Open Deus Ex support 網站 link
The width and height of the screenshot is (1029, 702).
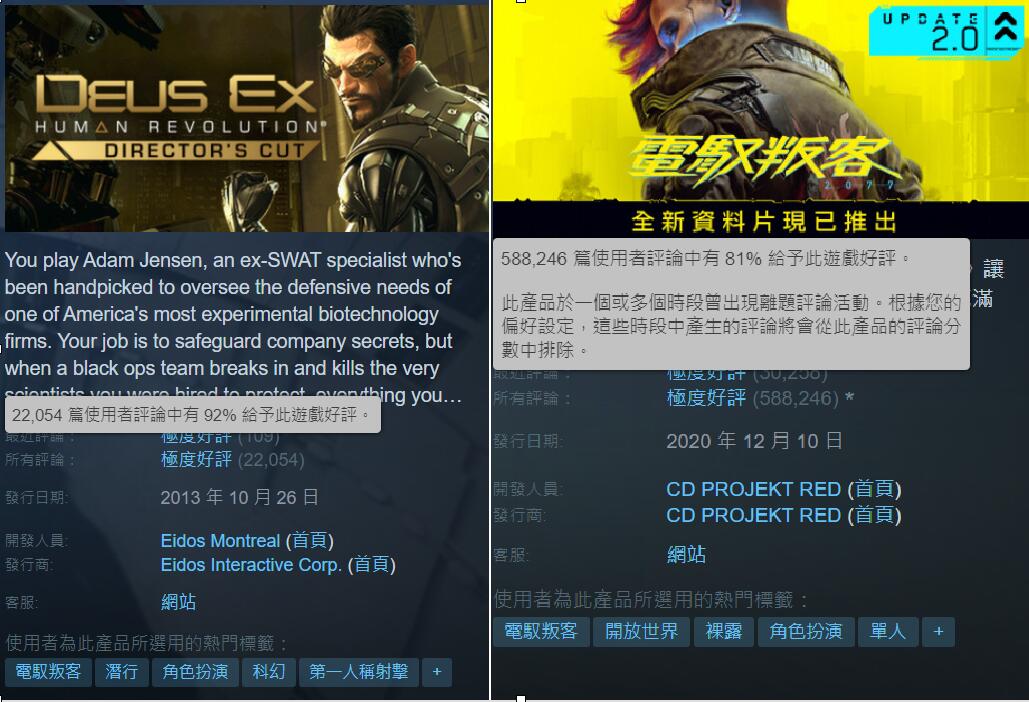178,602
